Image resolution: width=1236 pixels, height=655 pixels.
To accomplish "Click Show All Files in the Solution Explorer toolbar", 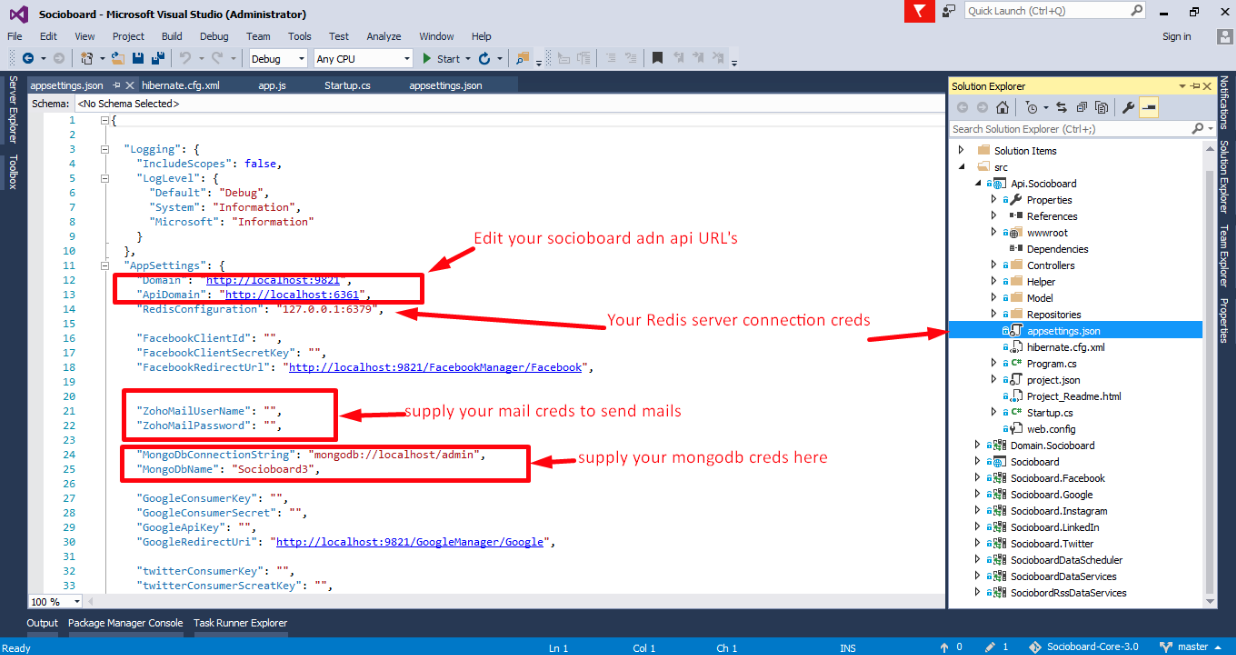I will (x=1101, y=107).
